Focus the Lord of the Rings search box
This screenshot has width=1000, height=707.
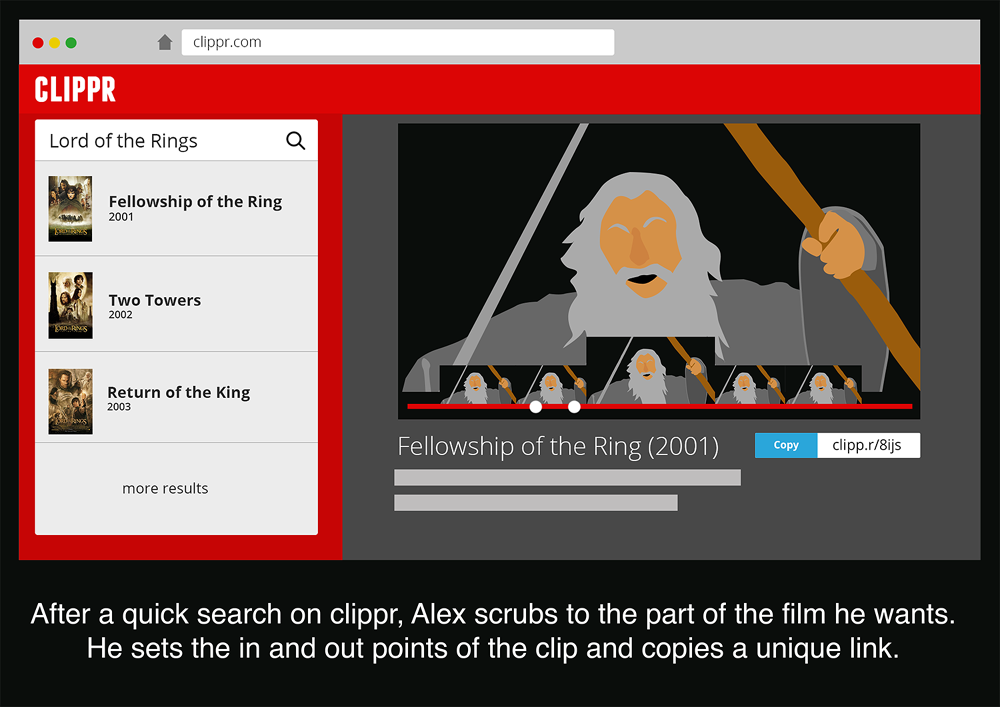click(160, 141)
